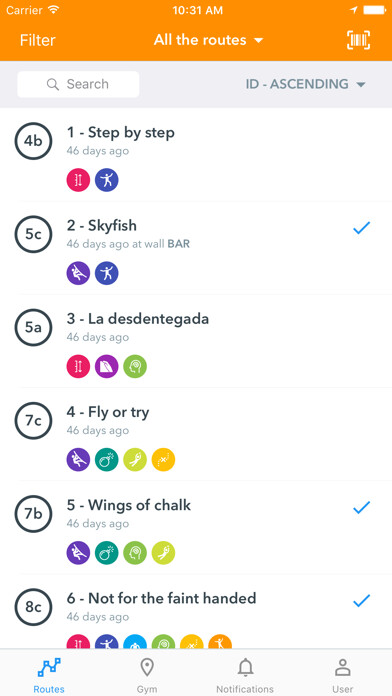The image size is (392, 696).
Task: Open the All the routes dropdown
Action: pyautogui.click(x=209, y=40)
